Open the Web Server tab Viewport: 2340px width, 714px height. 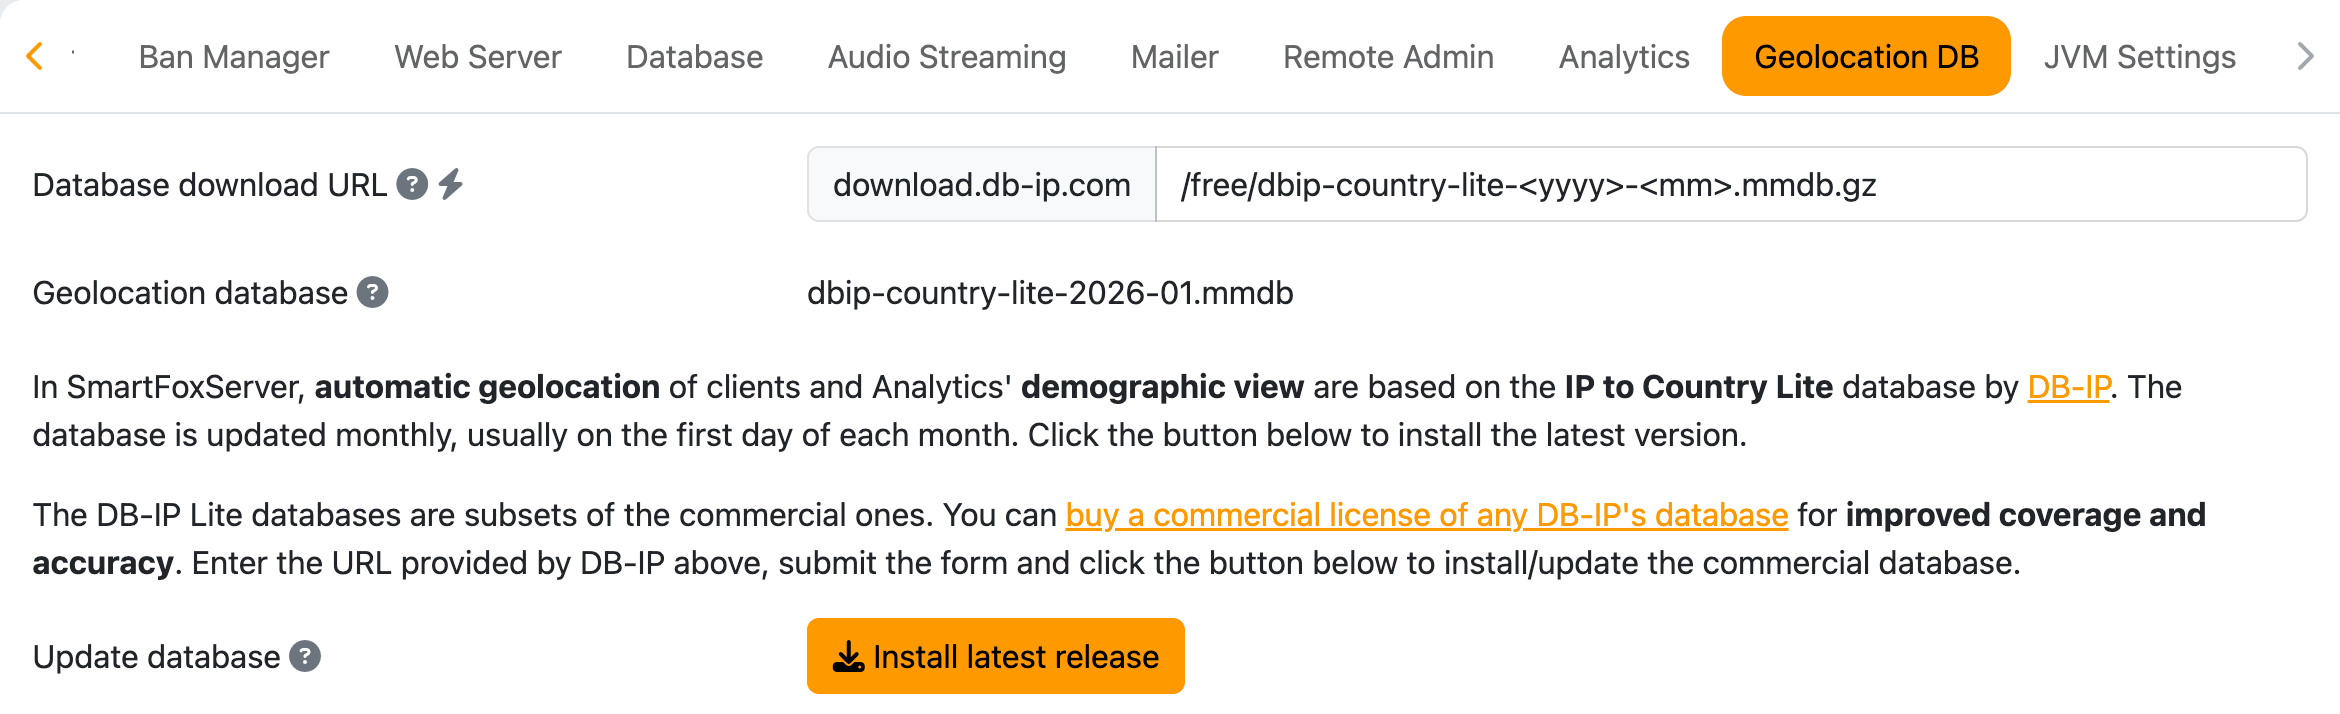pos(478,57)
